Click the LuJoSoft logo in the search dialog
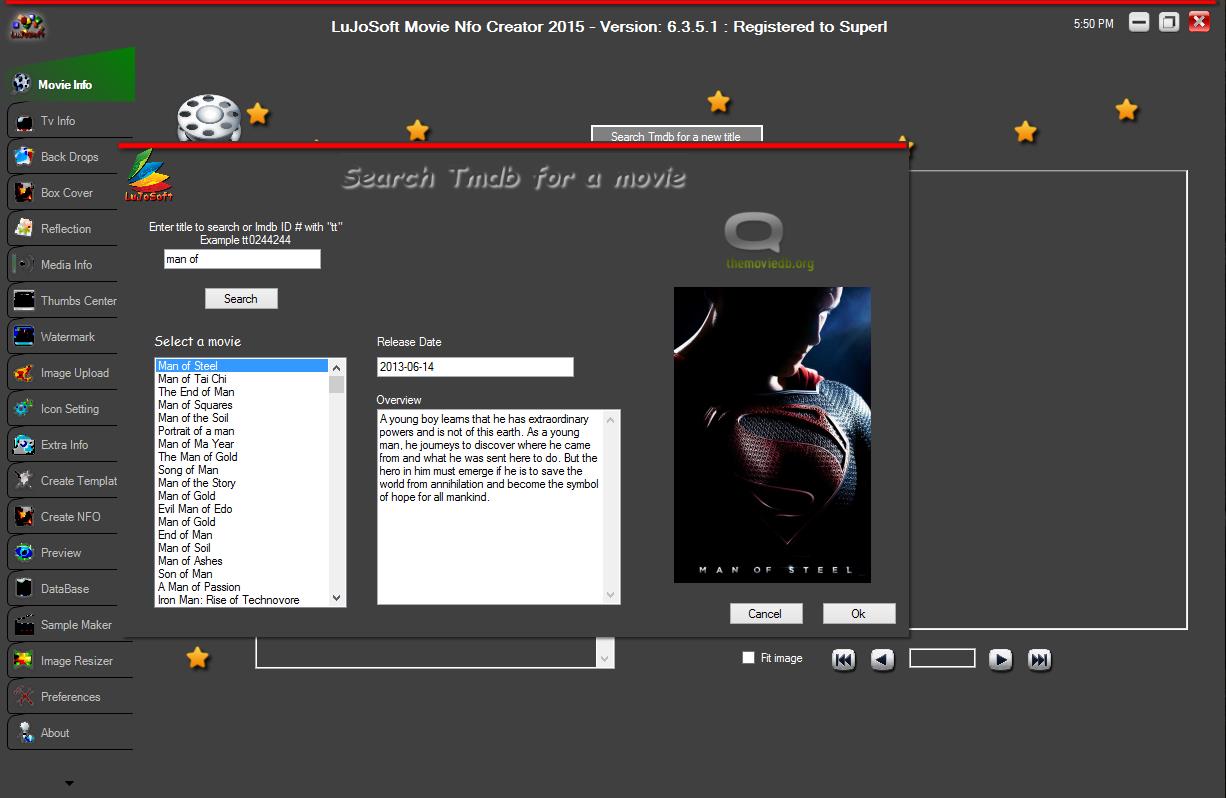1226x798 pixels. [x=149, y=176]
